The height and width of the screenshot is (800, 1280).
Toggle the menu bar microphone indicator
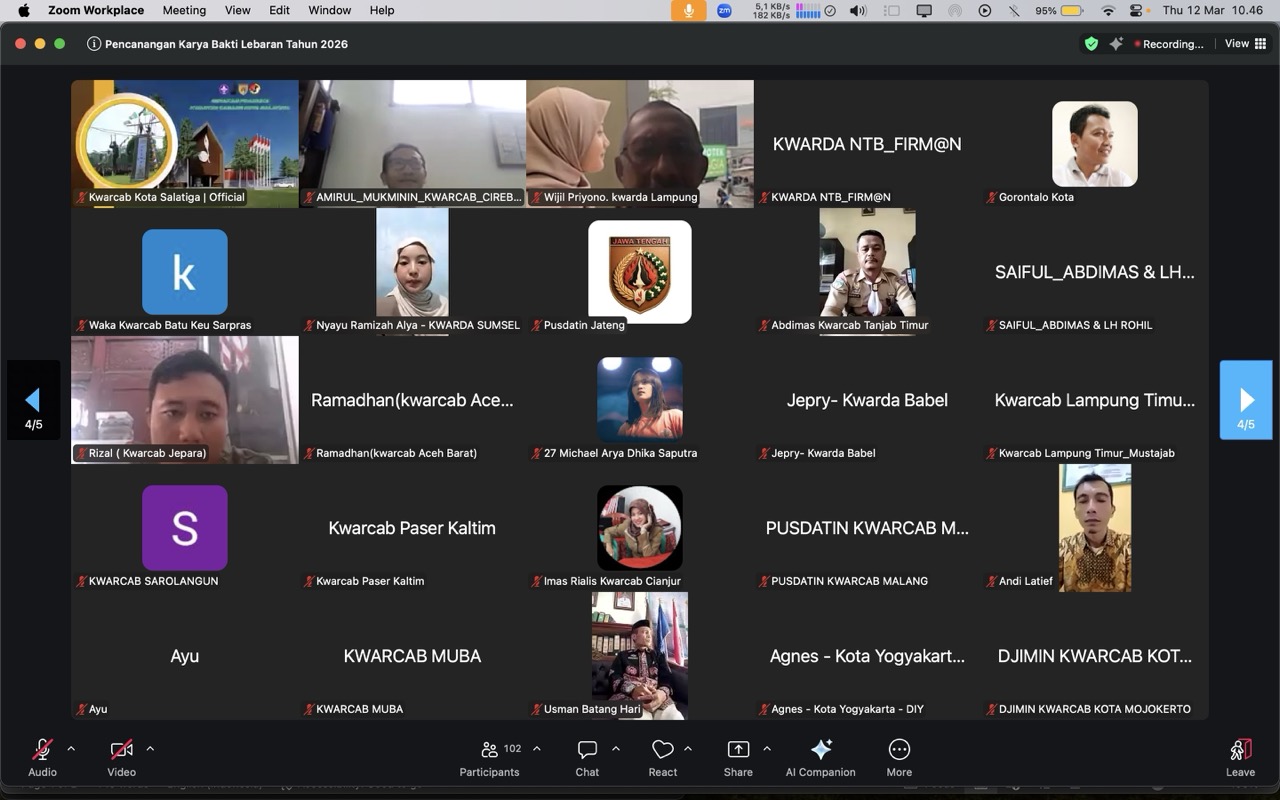(688, 11)
